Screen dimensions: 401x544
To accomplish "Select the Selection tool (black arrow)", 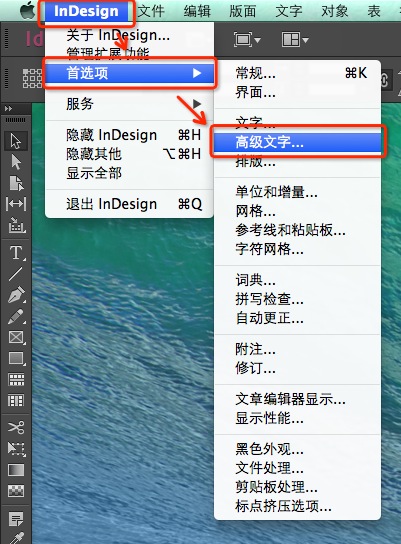I will (x=16, y=141).
